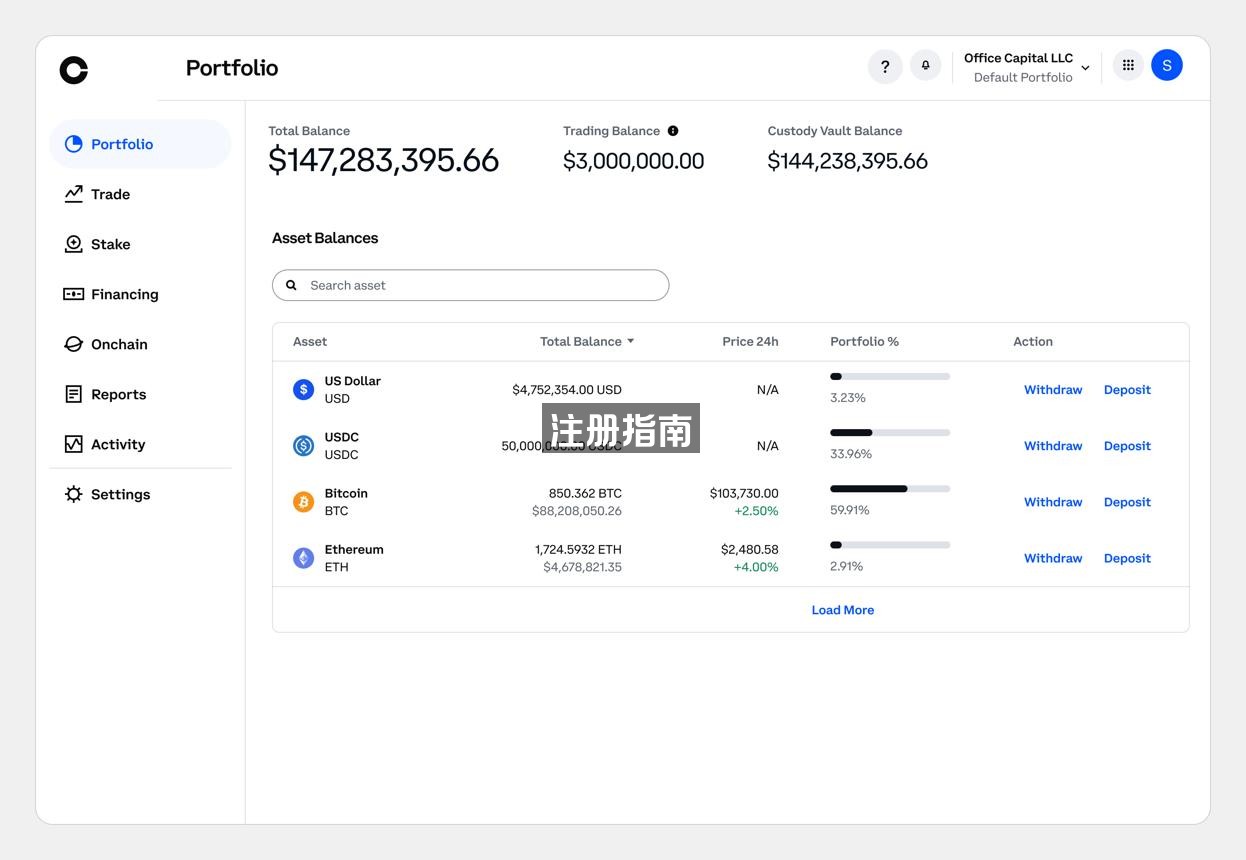Click the $103,730.00 Bitcoin price
Viewport: 1246px width, 860px height.
pyautogui.click(x=744, y=494)
